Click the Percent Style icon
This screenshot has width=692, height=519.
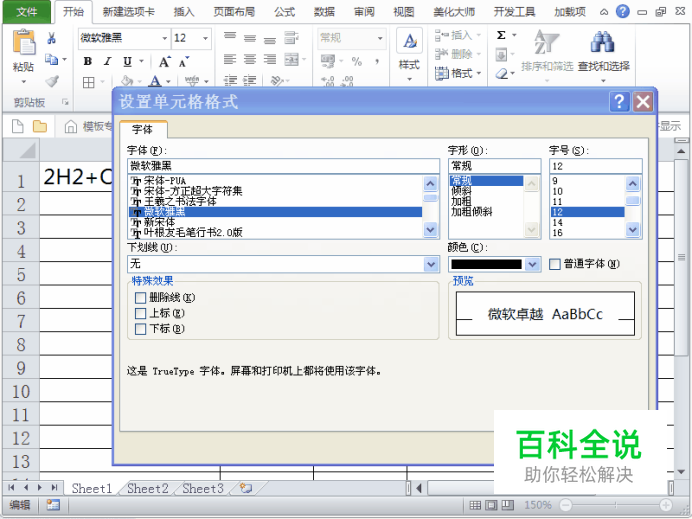(x=357, y=61)
